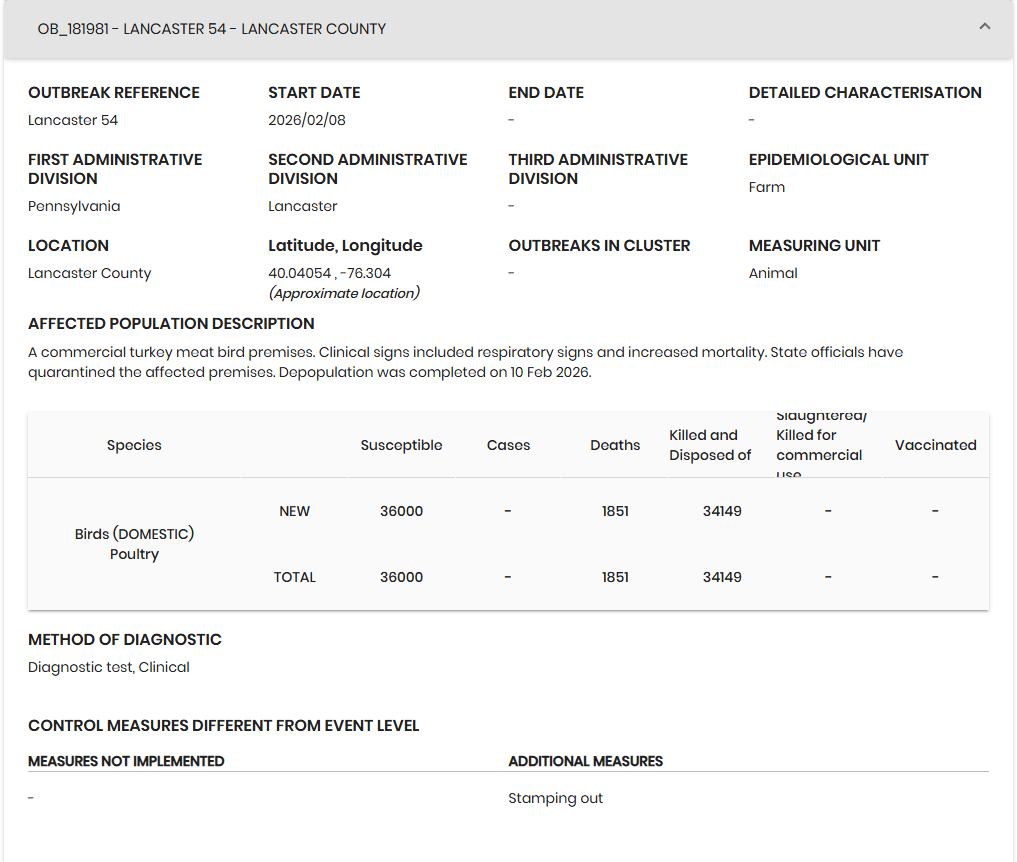Click the NEW row label
Viewport: 1017px width, 862px height.
point(294,511)
